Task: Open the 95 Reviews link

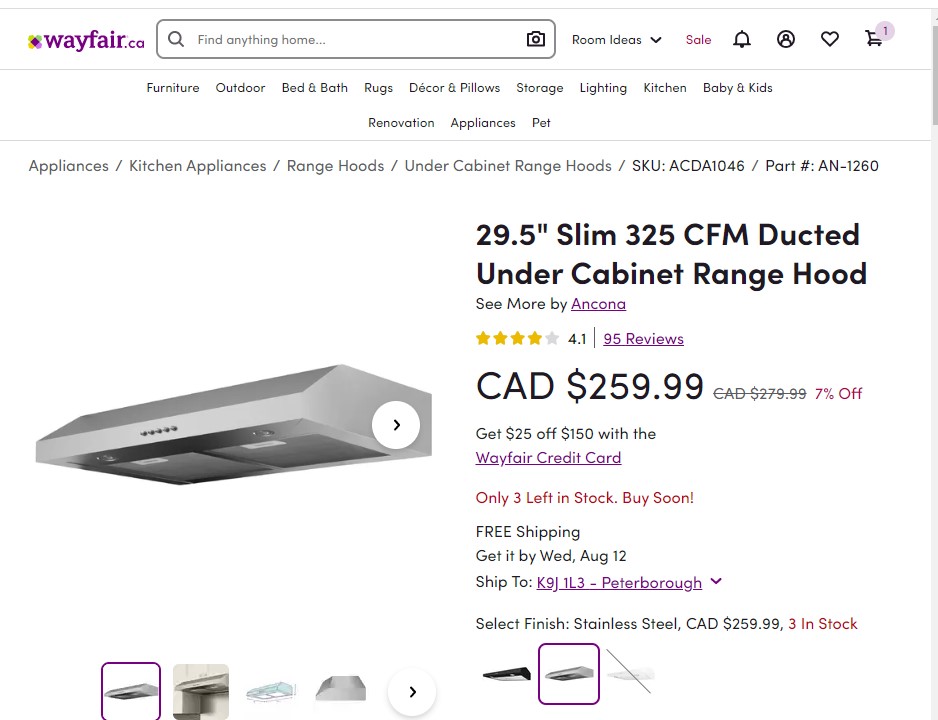Action: tap(643, 339)
